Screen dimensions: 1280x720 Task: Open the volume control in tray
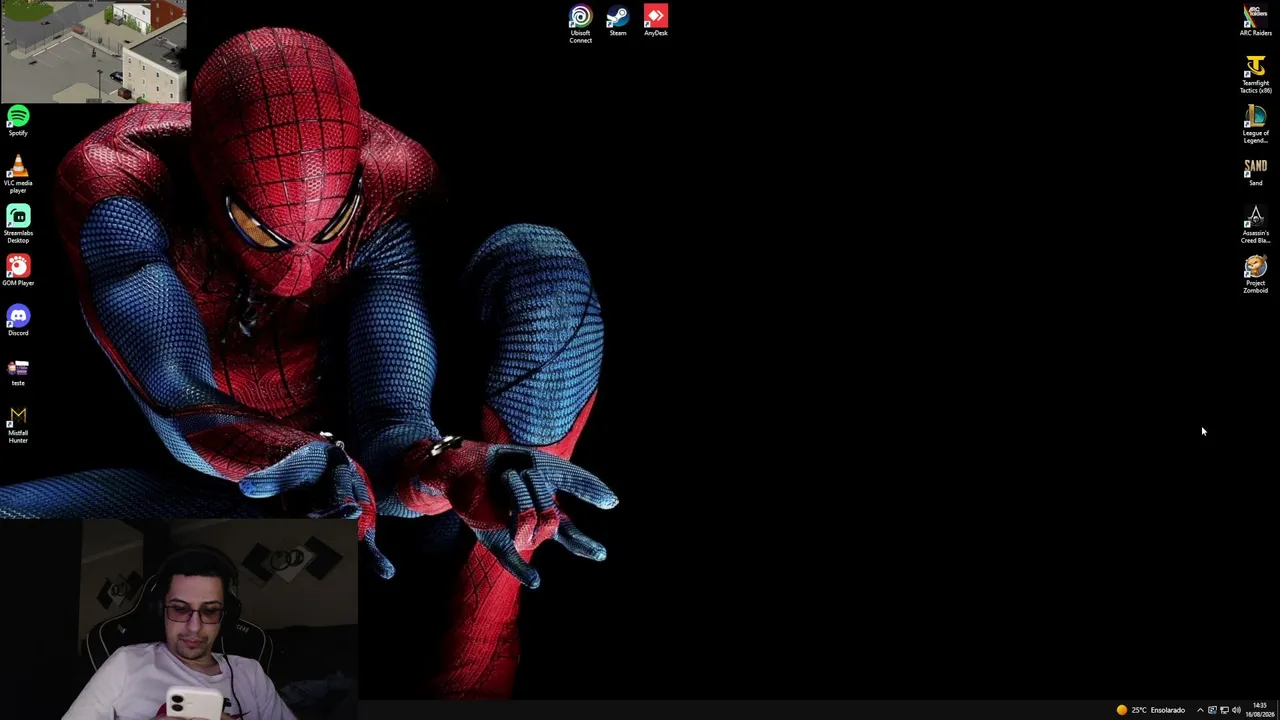[1237, 710]
